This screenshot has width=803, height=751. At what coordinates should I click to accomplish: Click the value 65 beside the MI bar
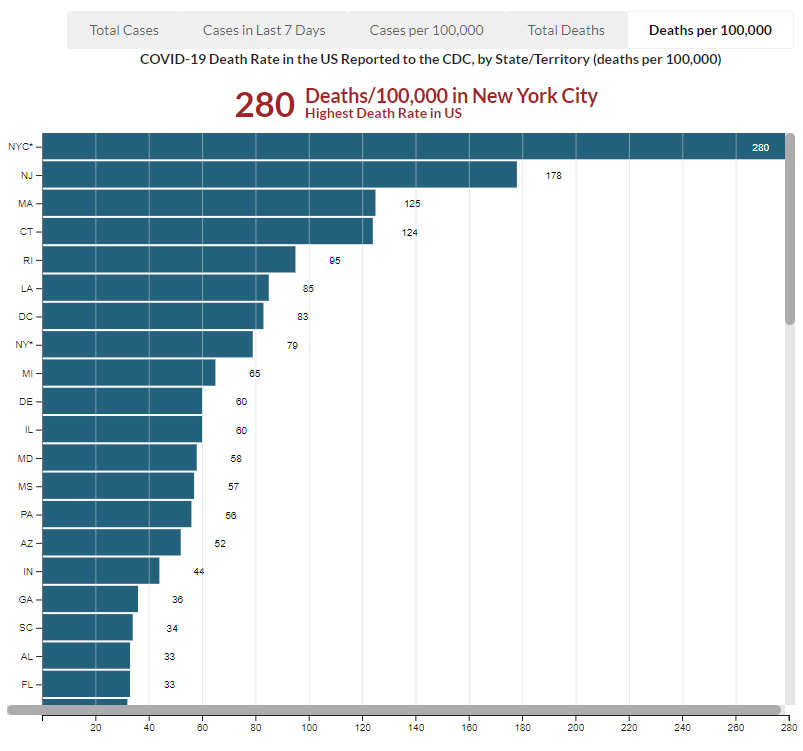[255, 374]
